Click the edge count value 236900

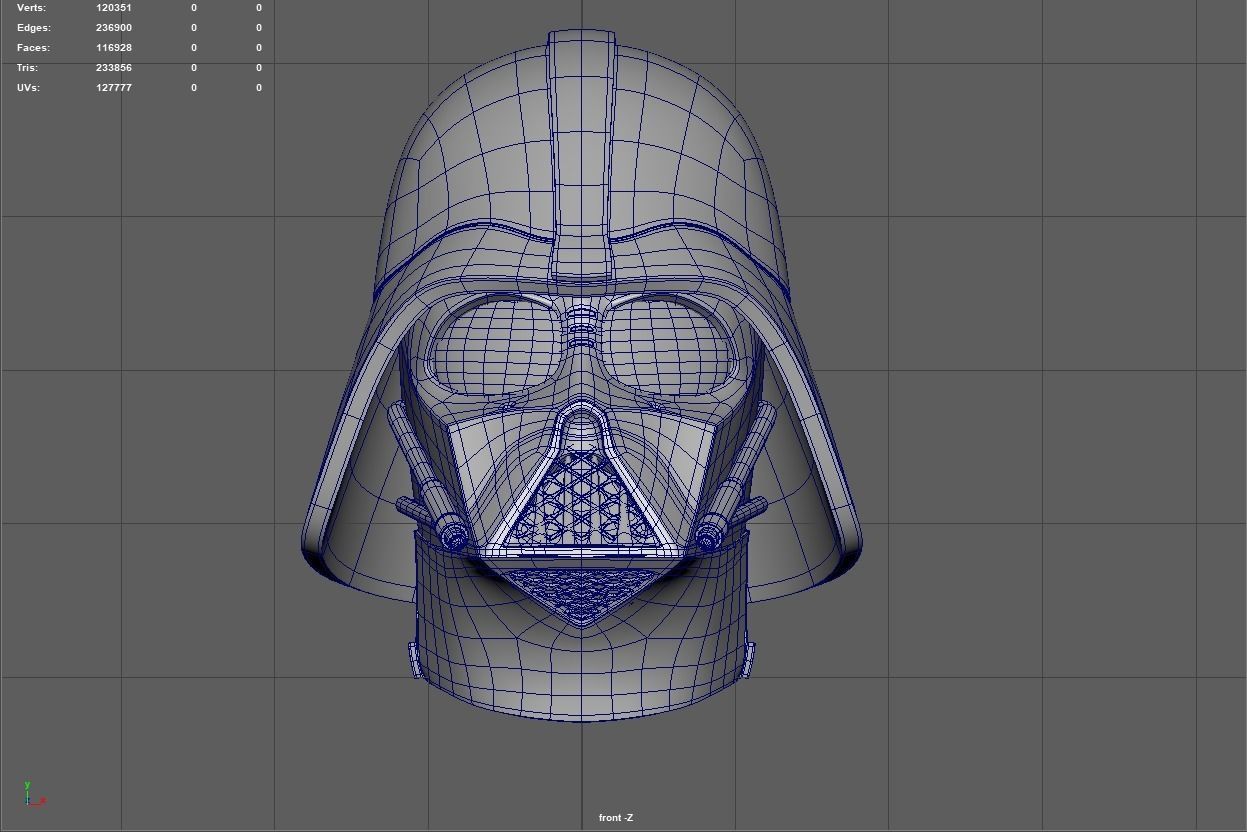click(114, 28)
